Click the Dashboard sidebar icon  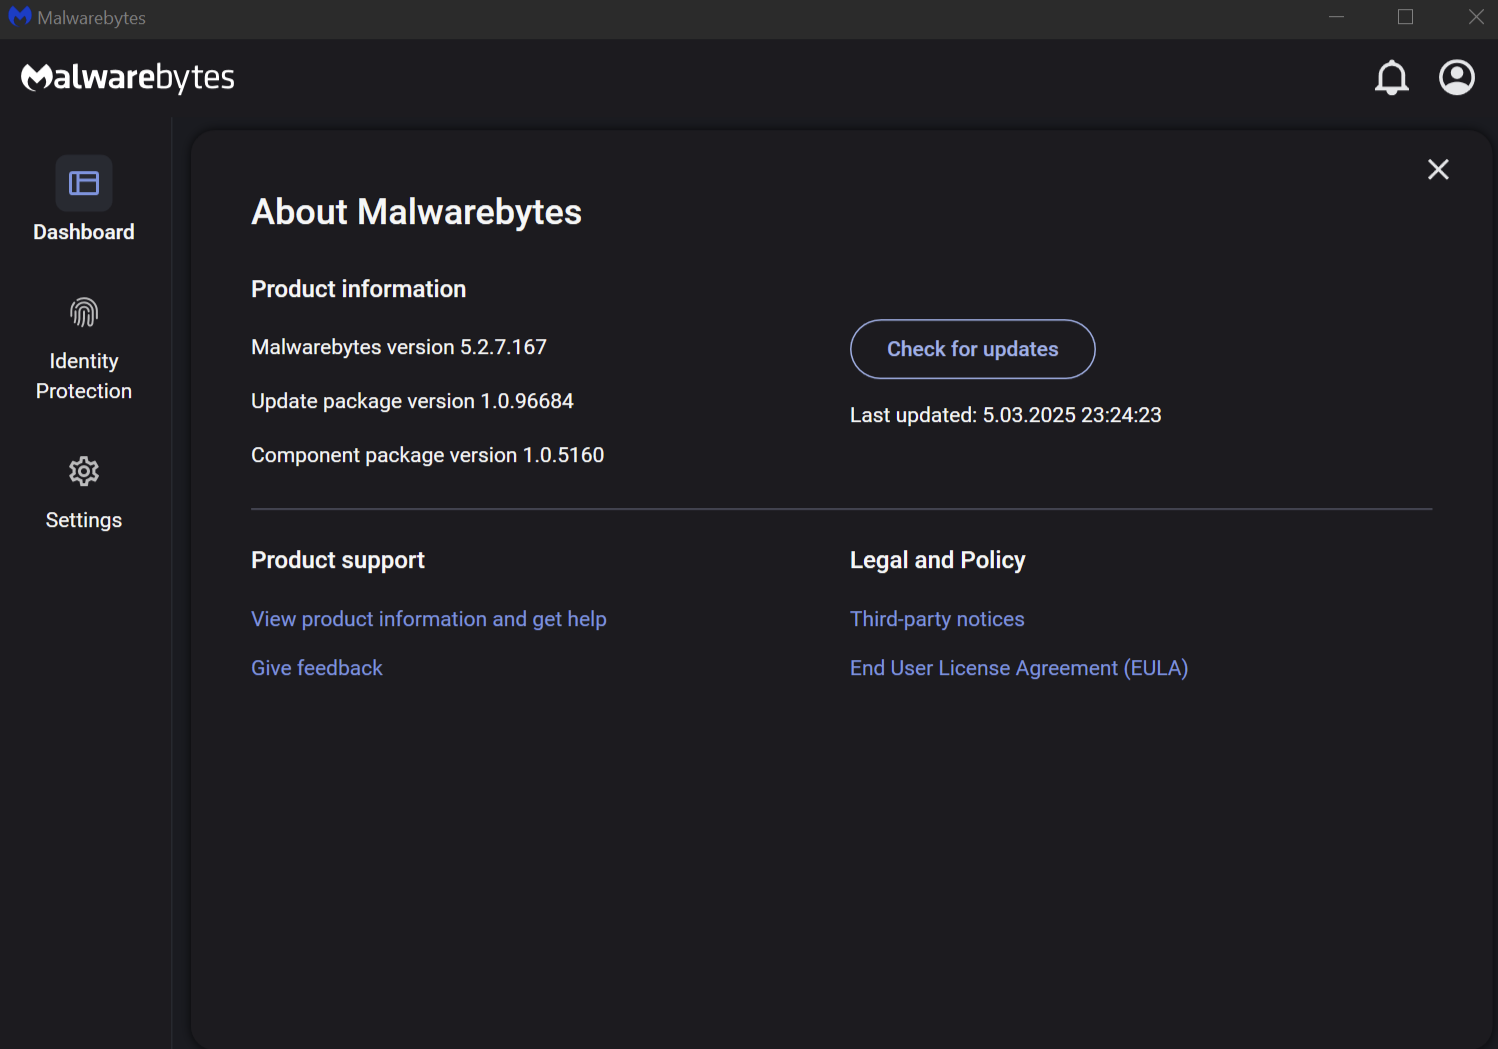[84, 183]
